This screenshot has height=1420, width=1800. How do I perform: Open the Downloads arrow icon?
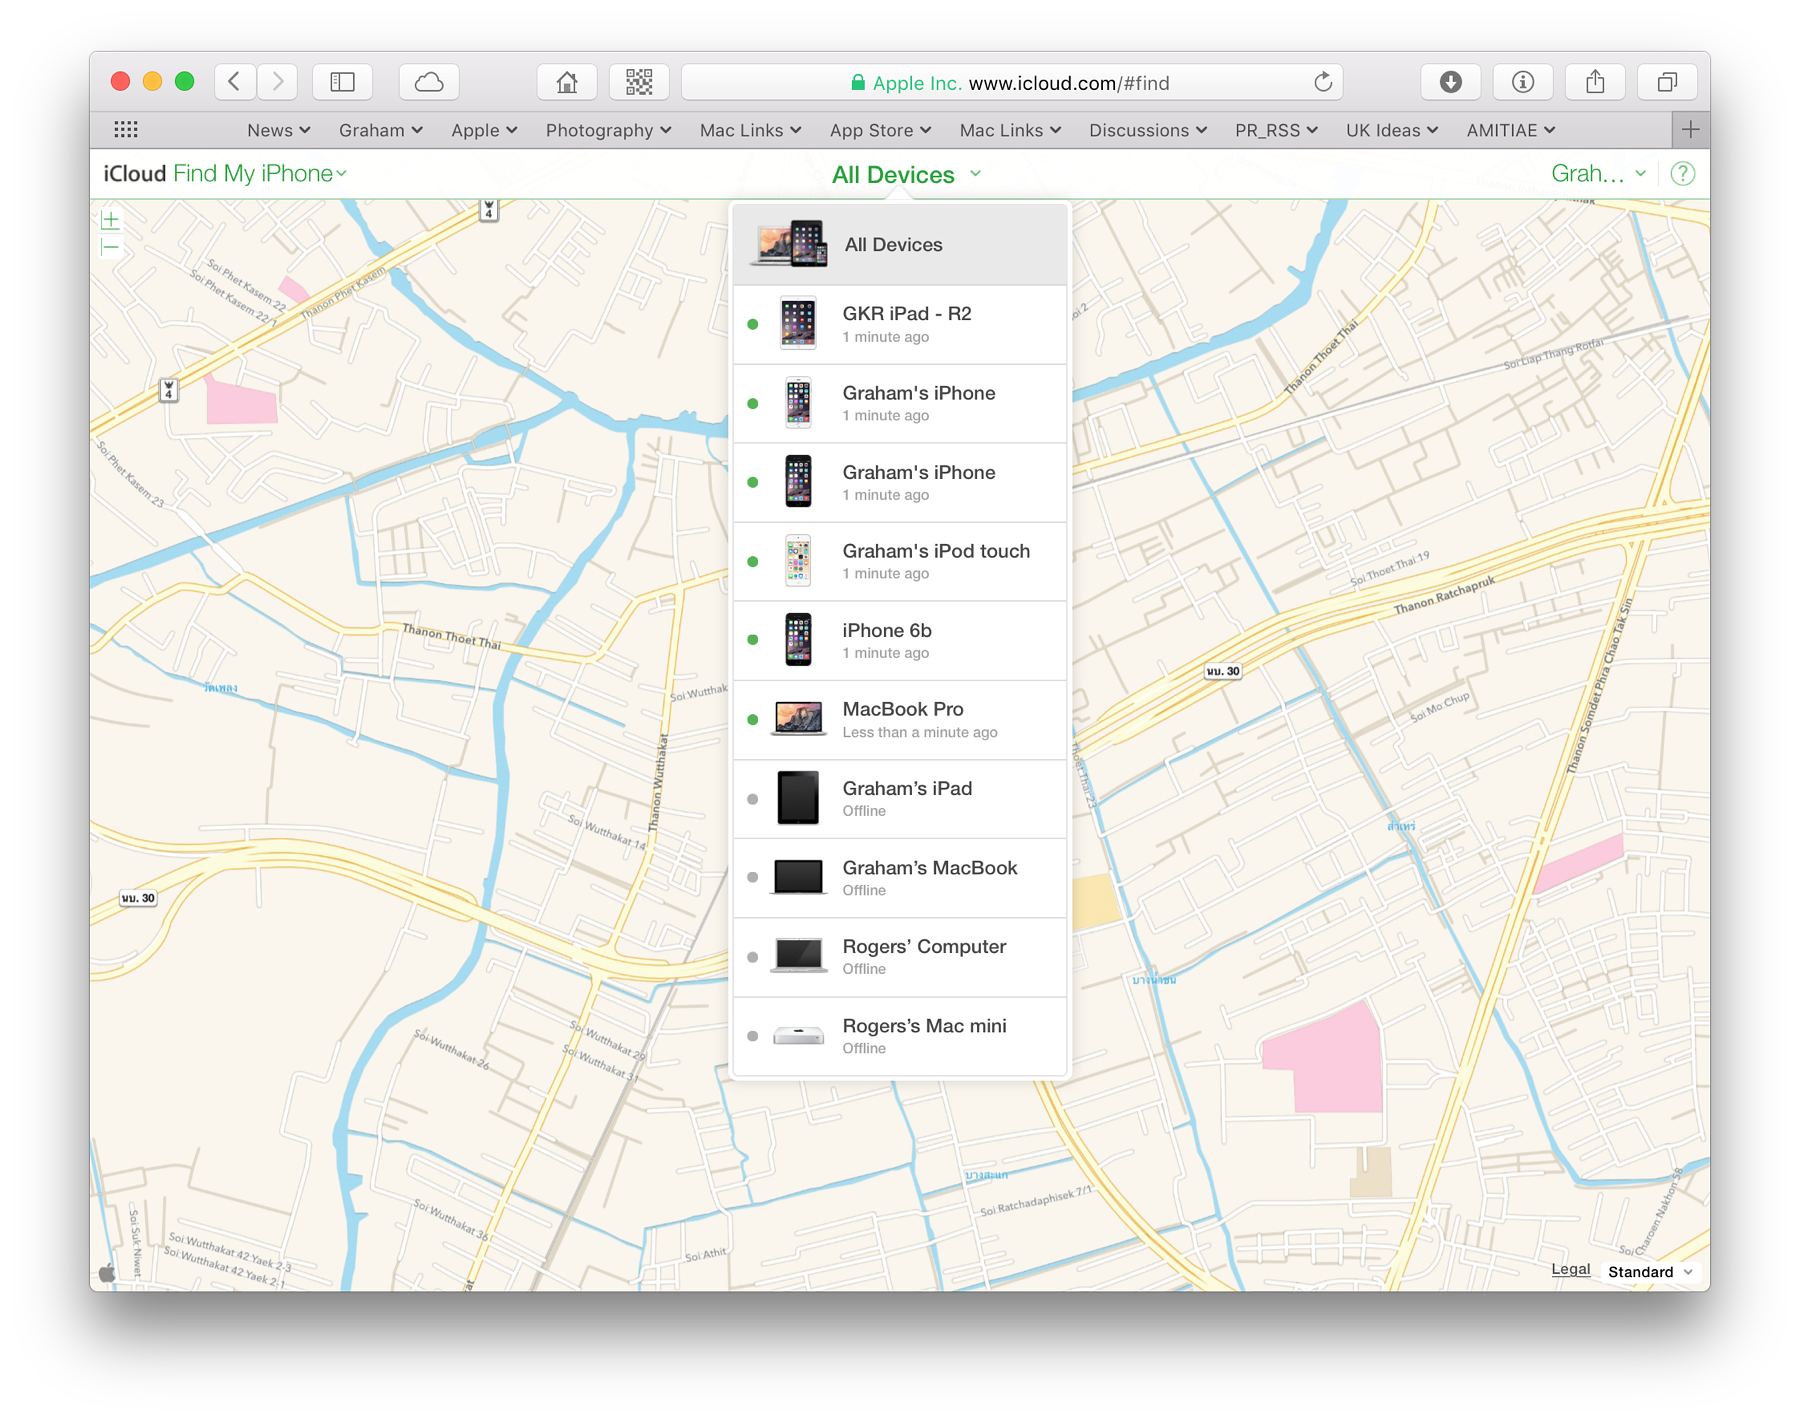pos(1451,82)
